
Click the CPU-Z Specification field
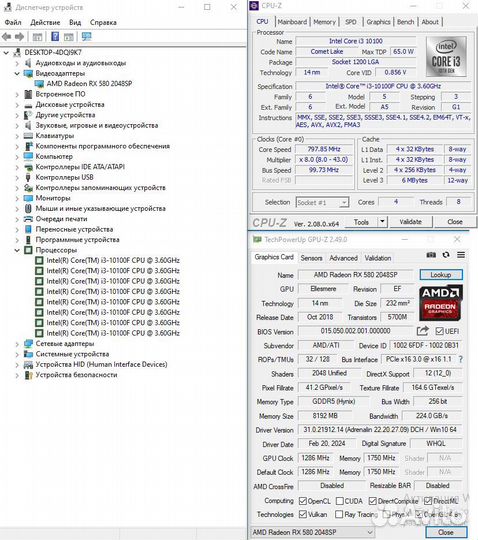click(383, 86)
